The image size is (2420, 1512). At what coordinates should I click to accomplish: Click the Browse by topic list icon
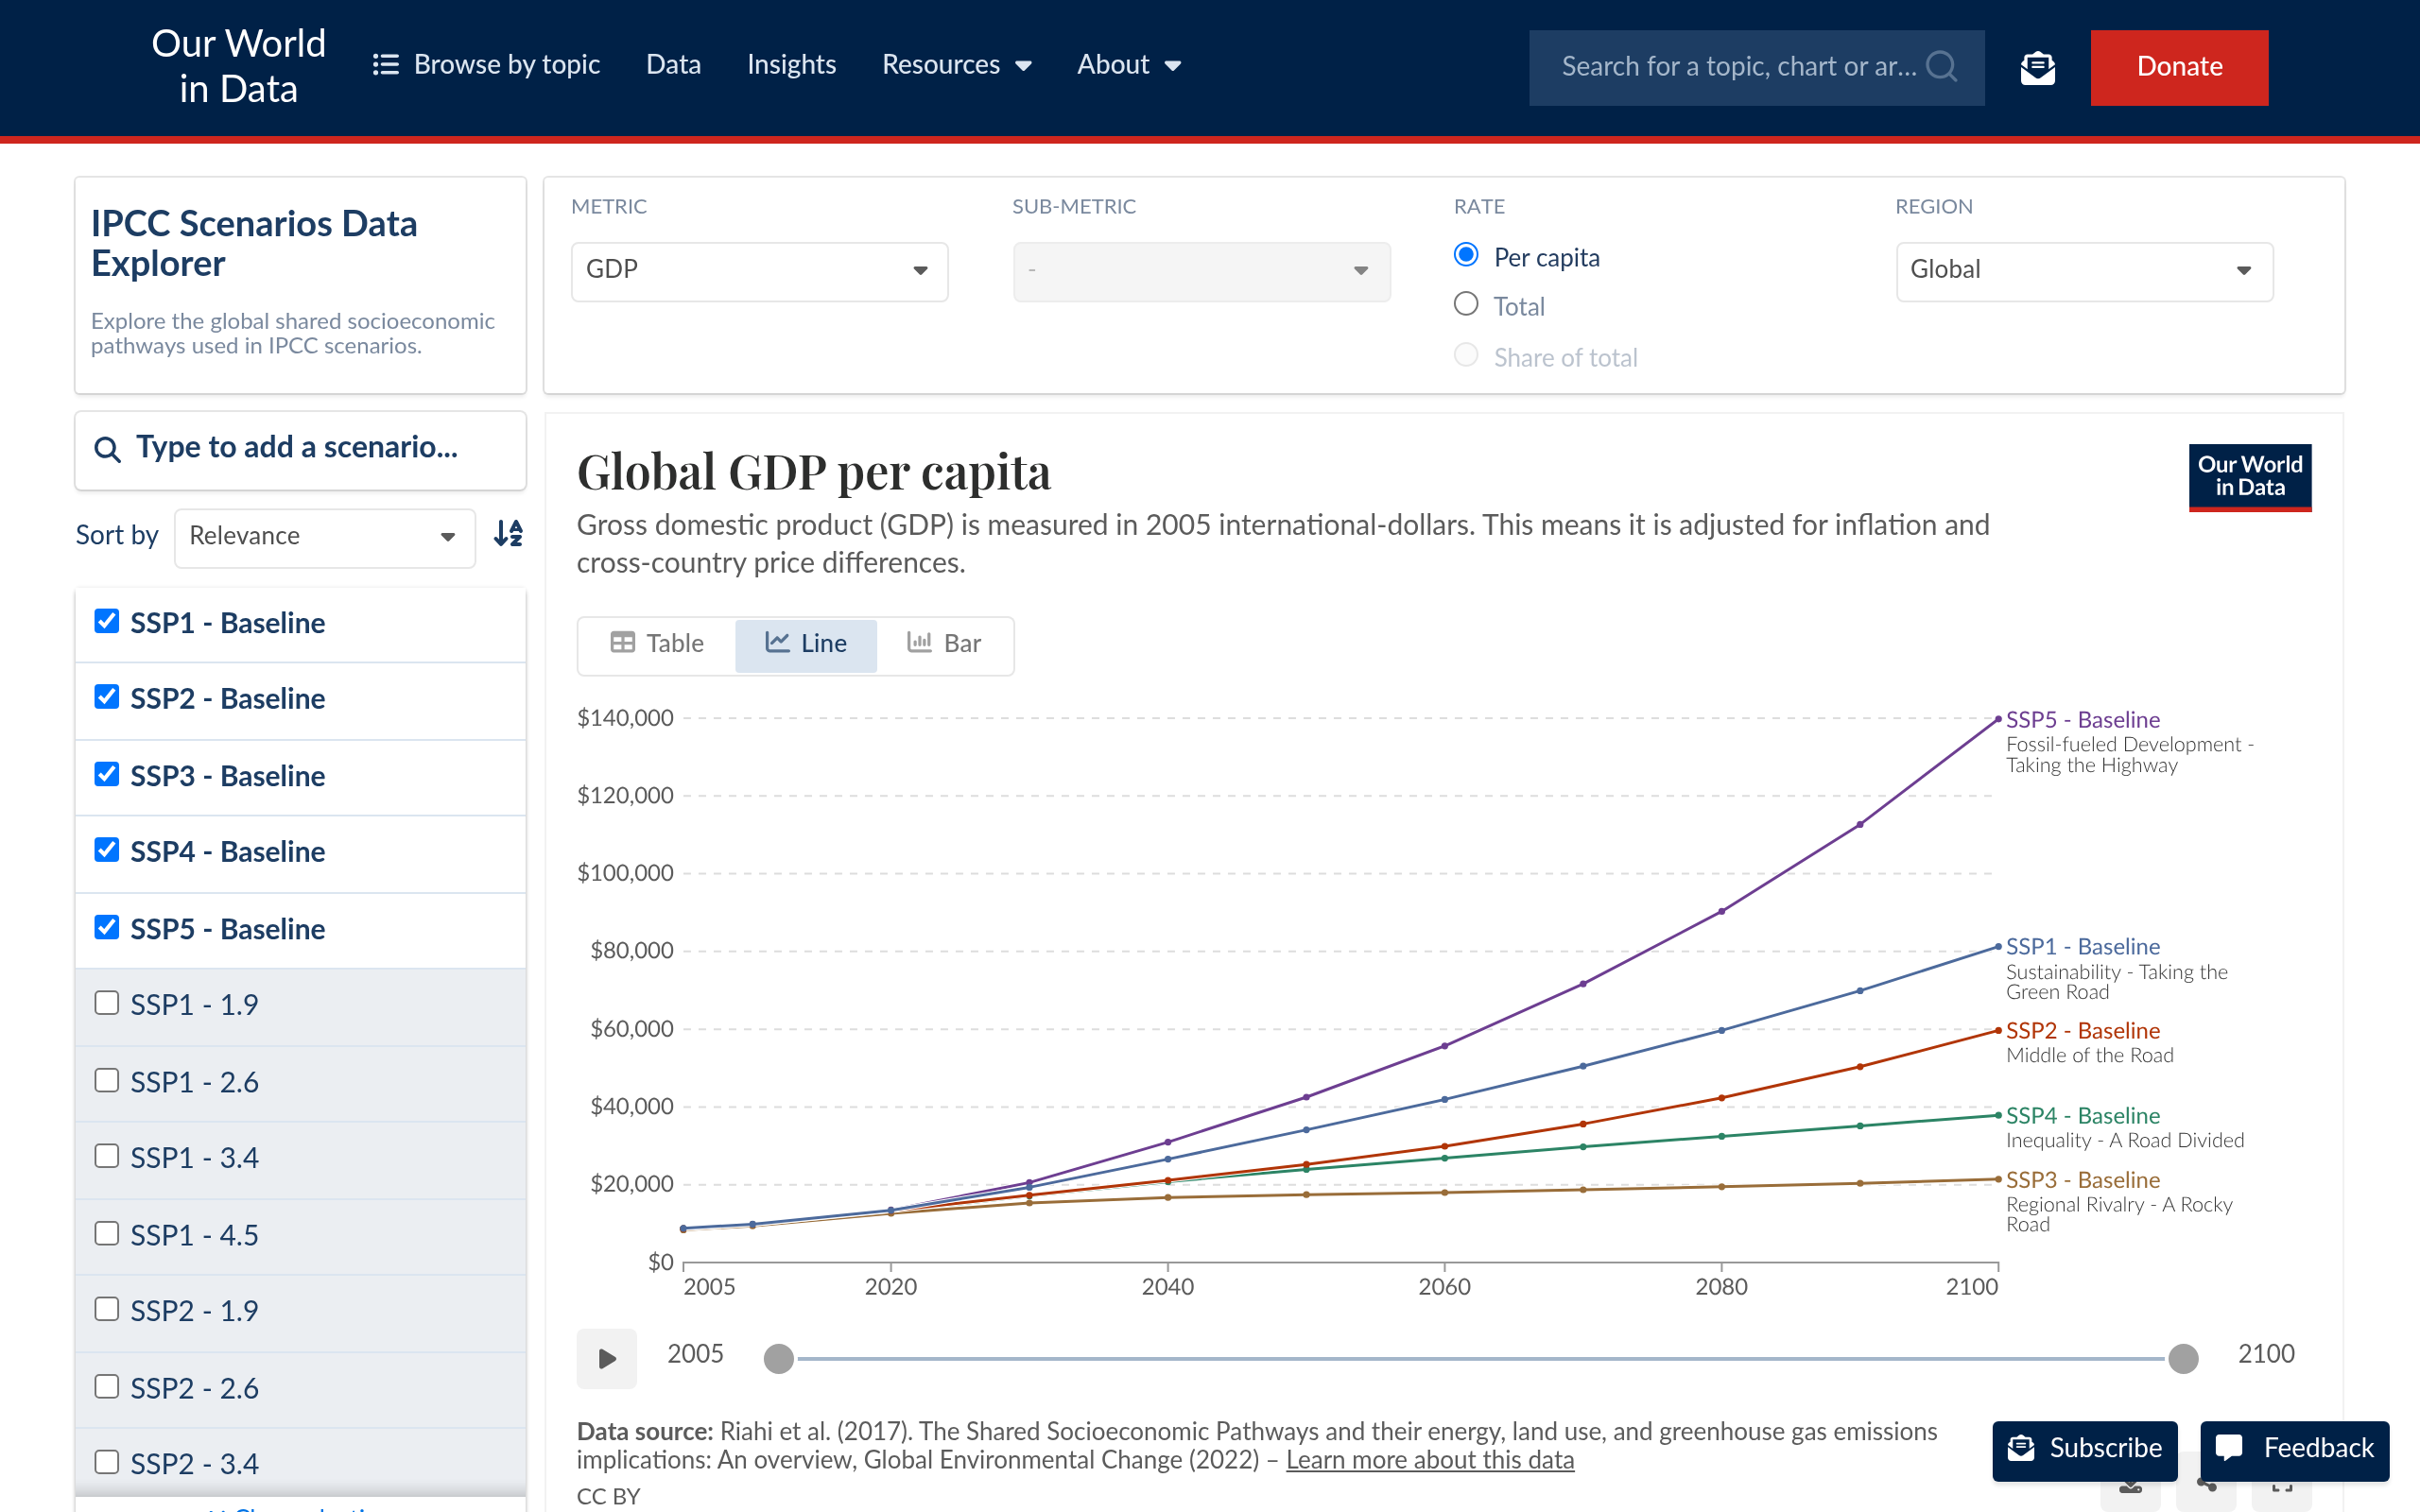pos(385,65)
